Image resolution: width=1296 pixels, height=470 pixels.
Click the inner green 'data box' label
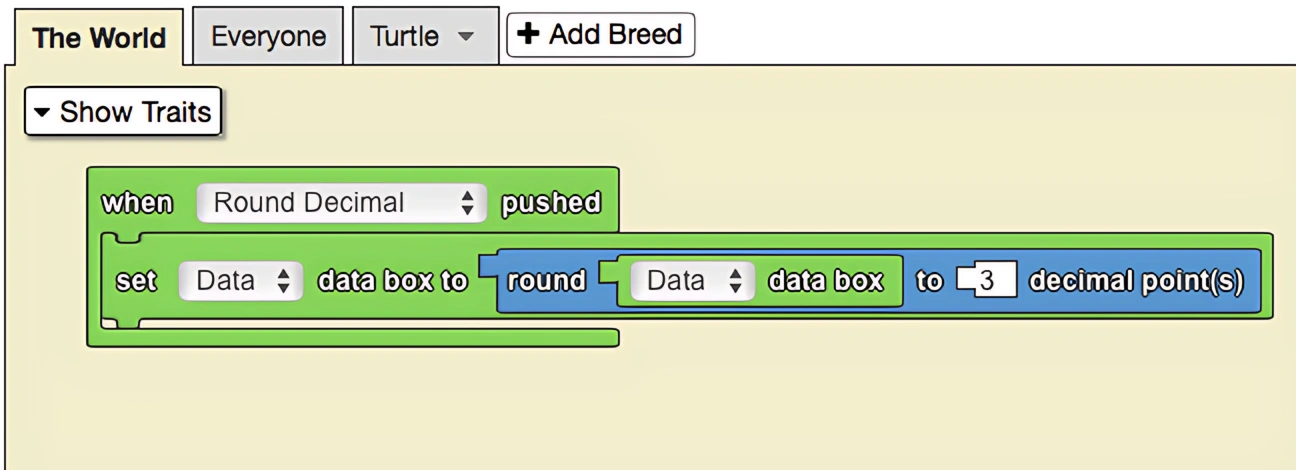pyautogui.click(x=826, y=281)
